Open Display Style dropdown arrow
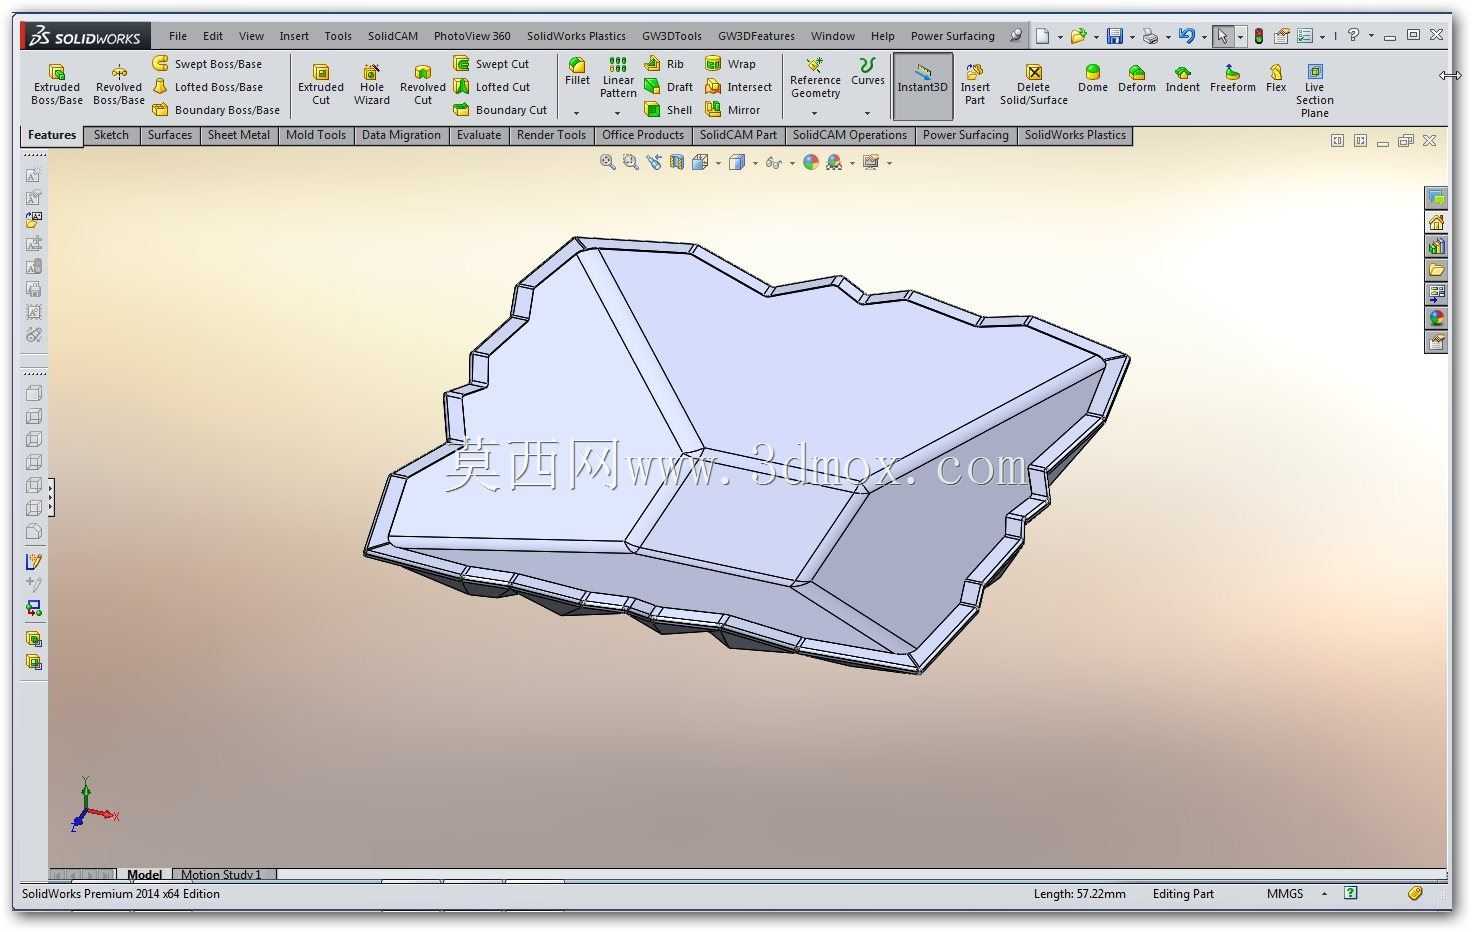The width and height of the screenshot is (1472, 932). point(755,163)
